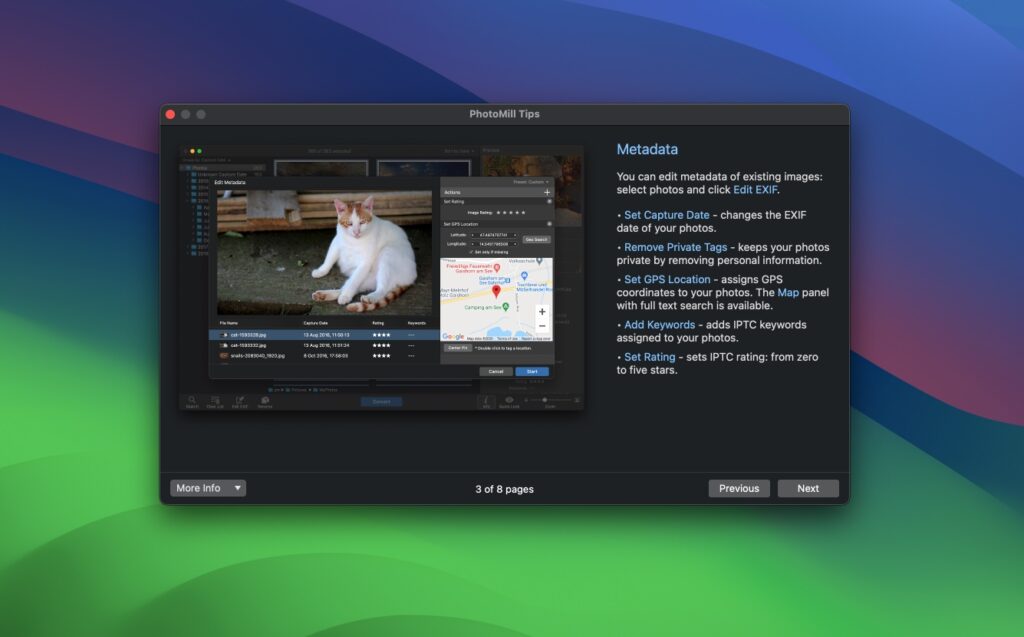The height and width of the screenshot is (637, 1024).
Task: Click the Filter List toolbar icon
Action: 212,399
